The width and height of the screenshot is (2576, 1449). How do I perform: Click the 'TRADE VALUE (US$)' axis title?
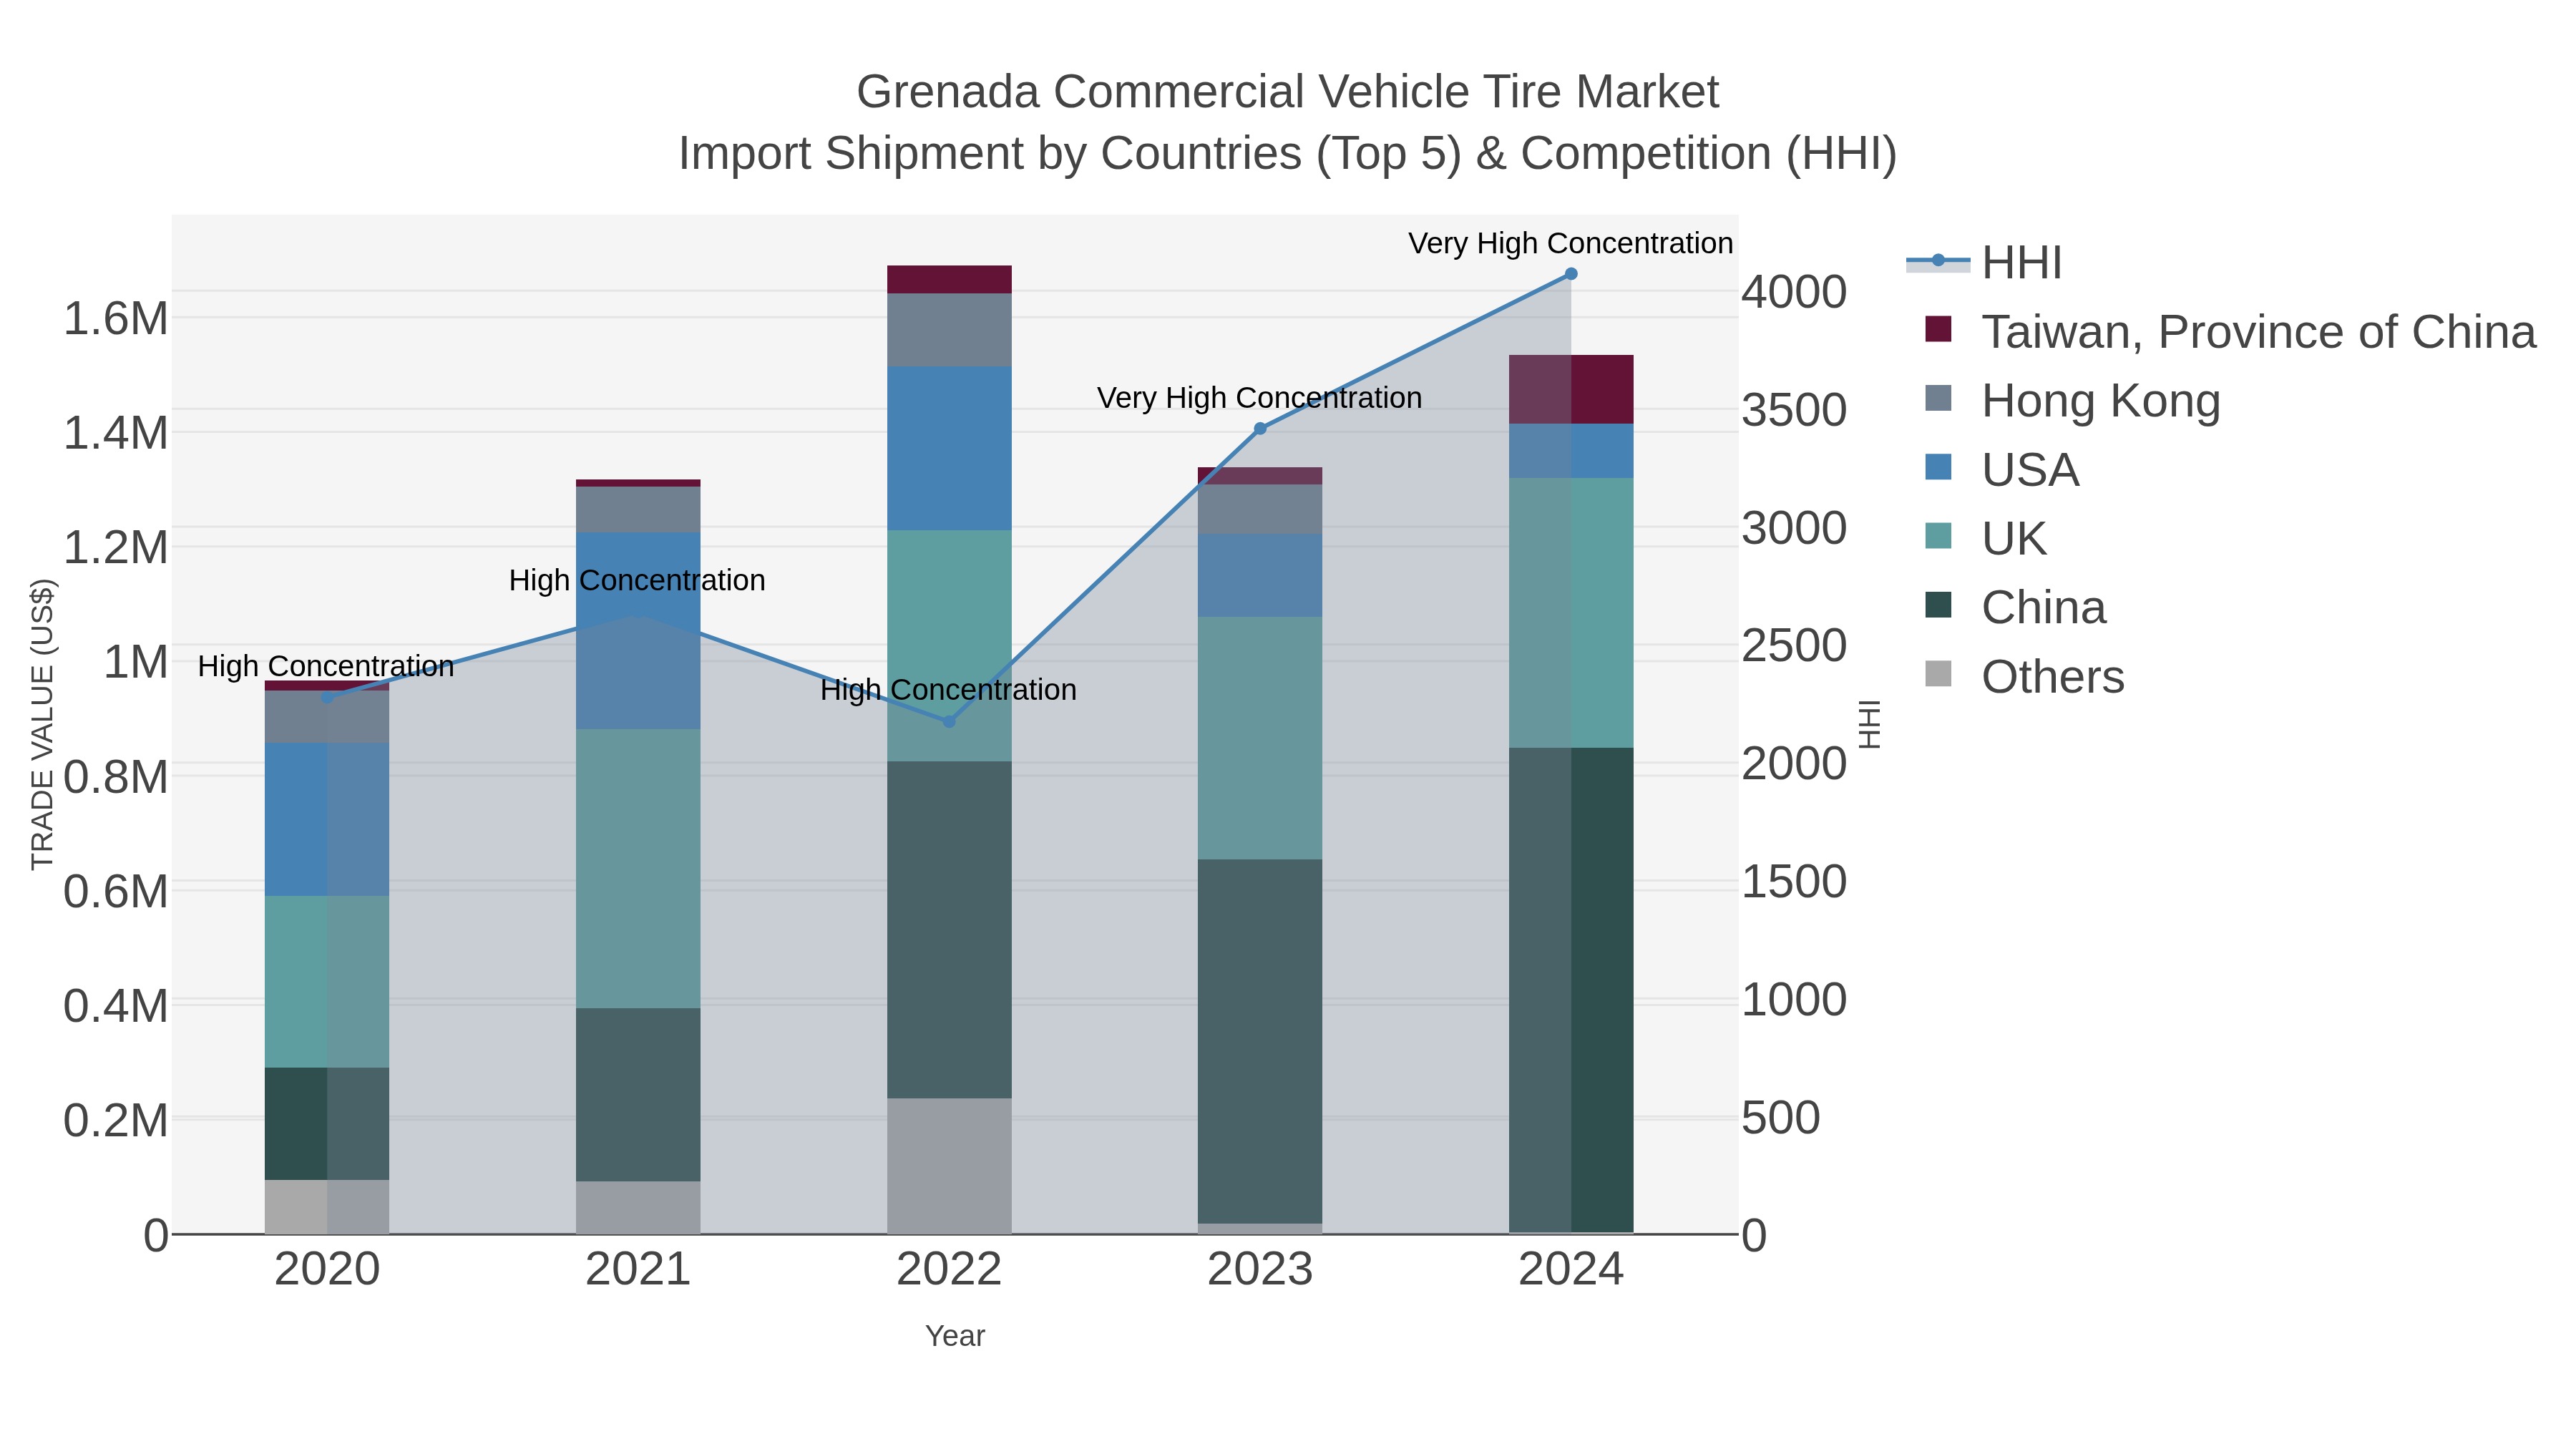pos(42,724)
